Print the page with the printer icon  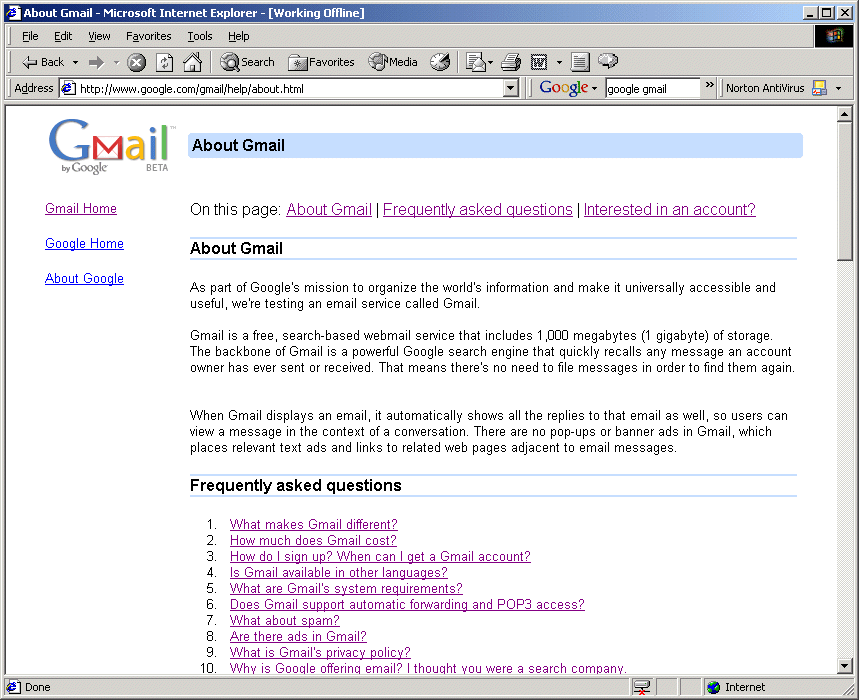point(511,62)
